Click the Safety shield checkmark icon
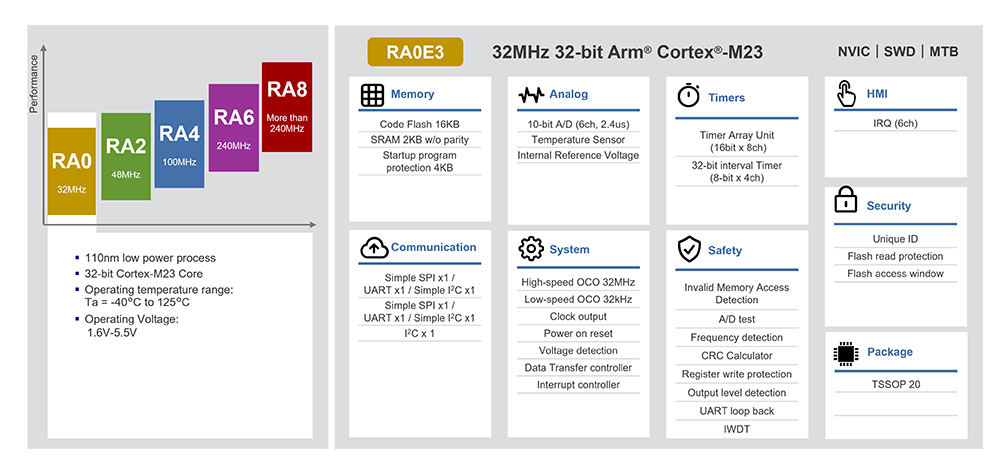Viewport: 1003px width, 466px height. point(689,250)
